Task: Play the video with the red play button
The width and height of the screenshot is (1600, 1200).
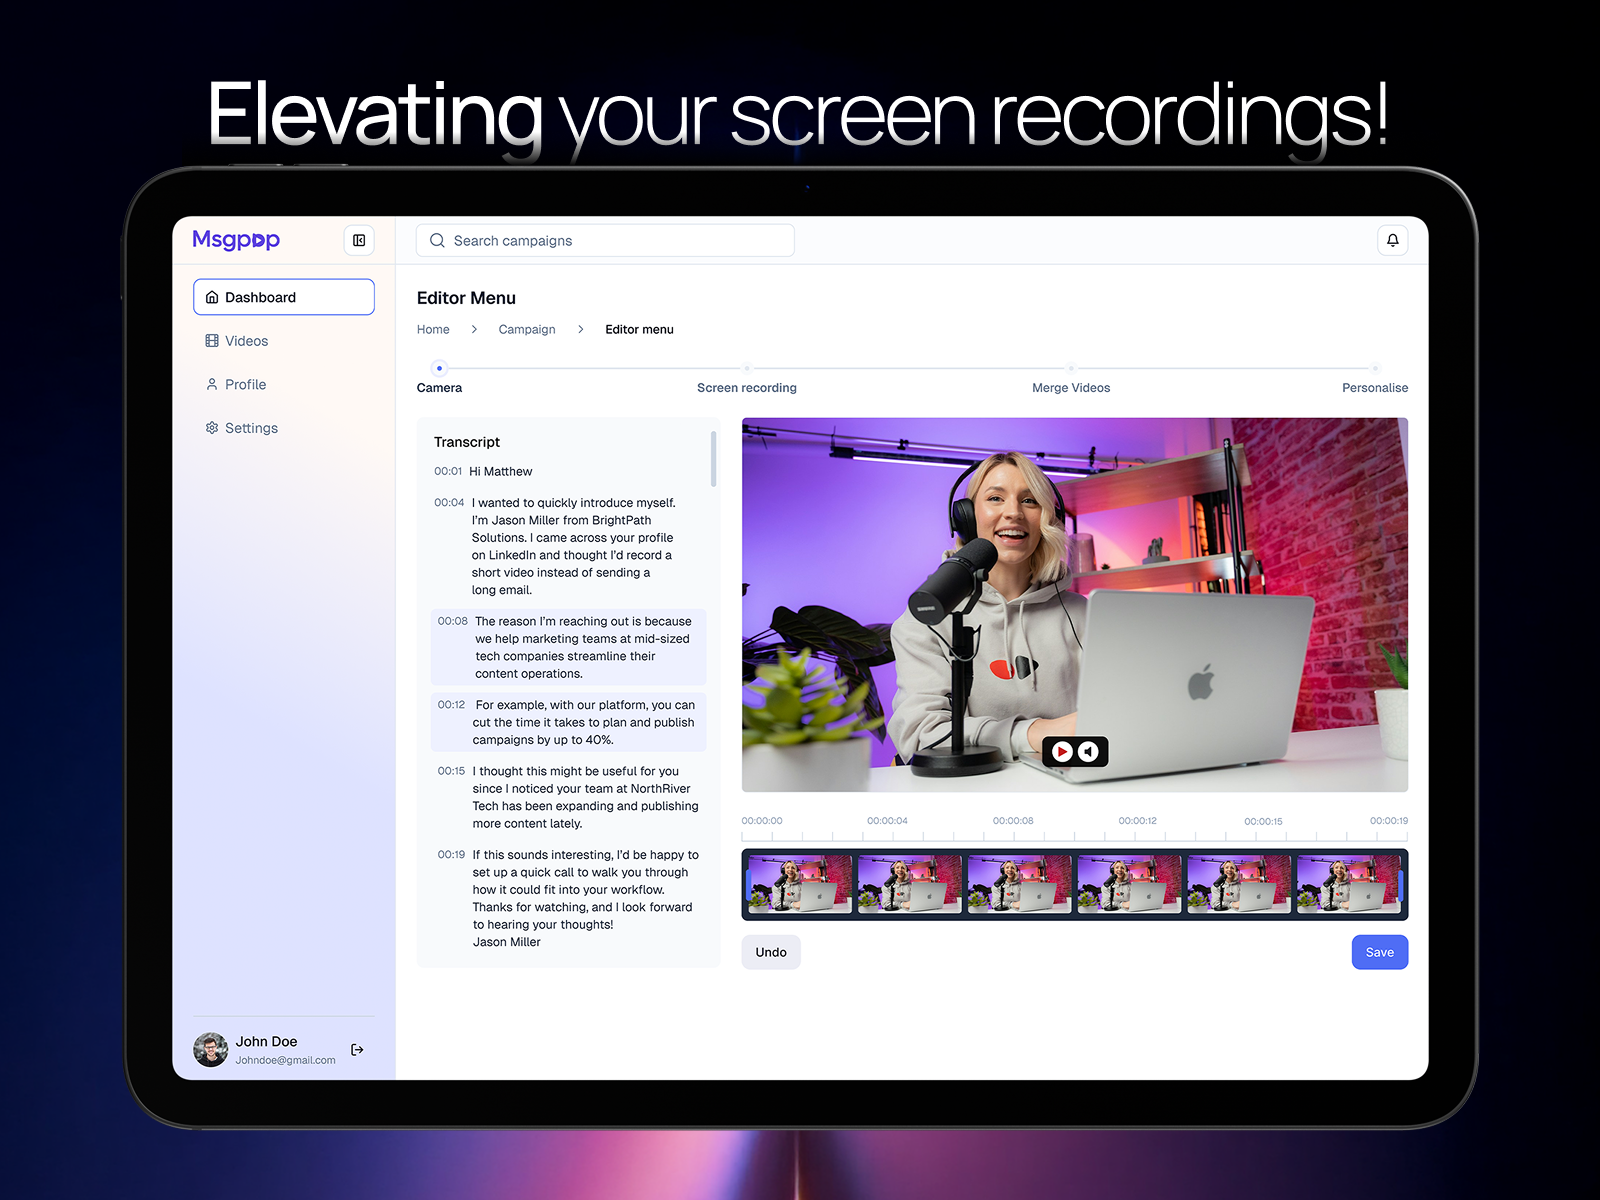Action: tap(1063, 751)
